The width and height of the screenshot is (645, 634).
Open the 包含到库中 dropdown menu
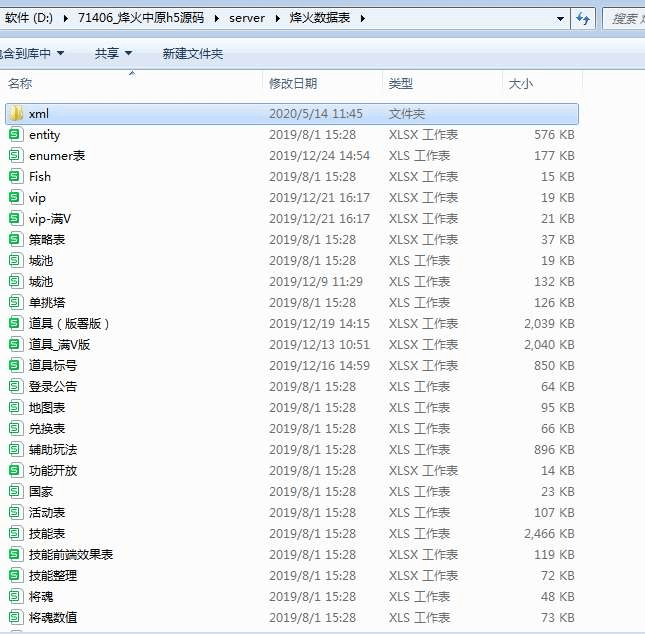coord(32,53)
